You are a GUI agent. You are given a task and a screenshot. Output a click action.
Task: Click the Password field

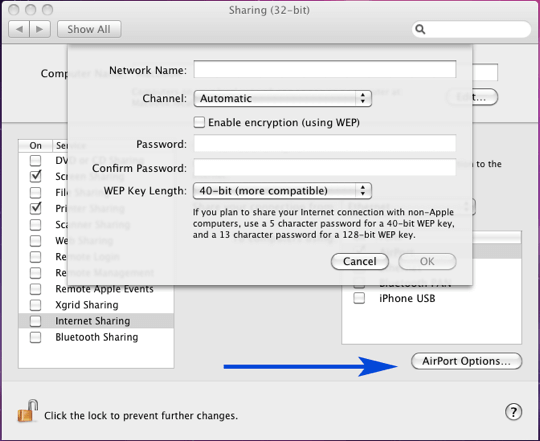pyautogui.click(x=325, y=143)
